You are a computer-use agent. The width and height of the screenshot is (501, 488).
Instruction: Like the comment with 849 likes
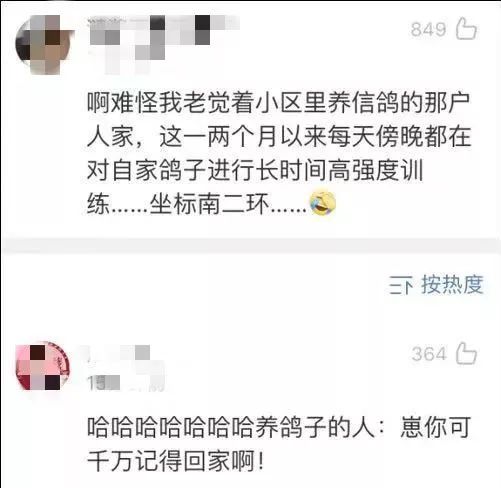point(466,29)
